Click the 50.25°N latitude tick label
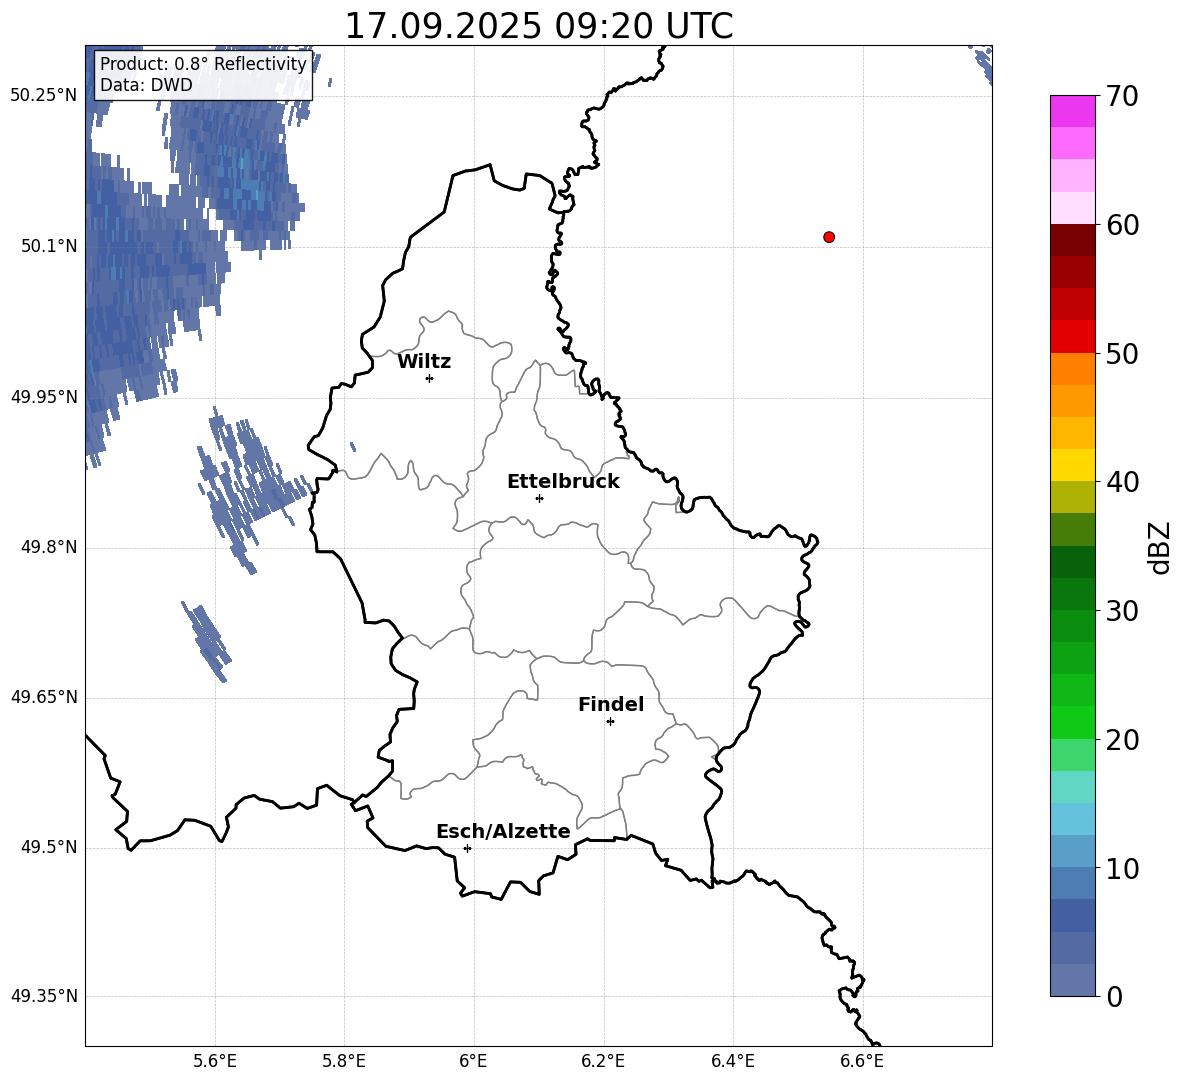Viewport: 1184px width, 1081px height. point(44,96)
